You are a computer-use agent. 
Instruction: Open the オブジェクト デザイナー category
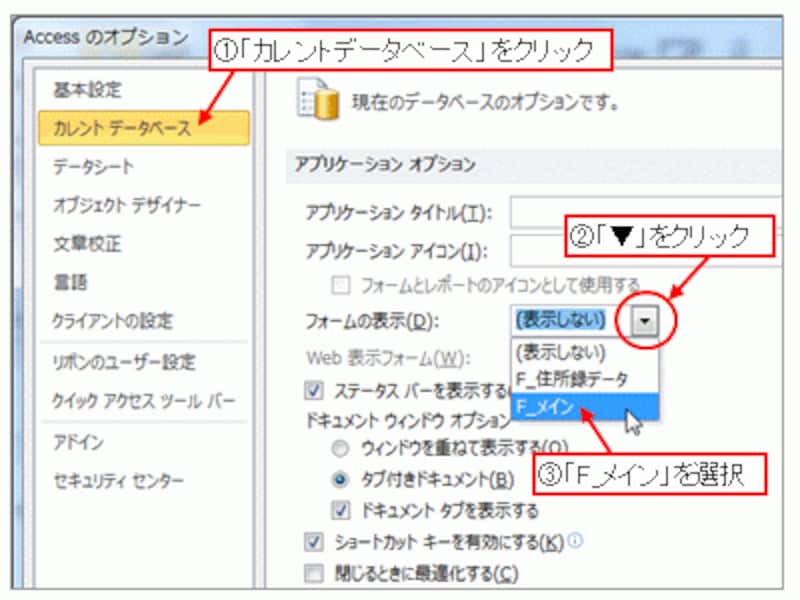pos(127,205)
